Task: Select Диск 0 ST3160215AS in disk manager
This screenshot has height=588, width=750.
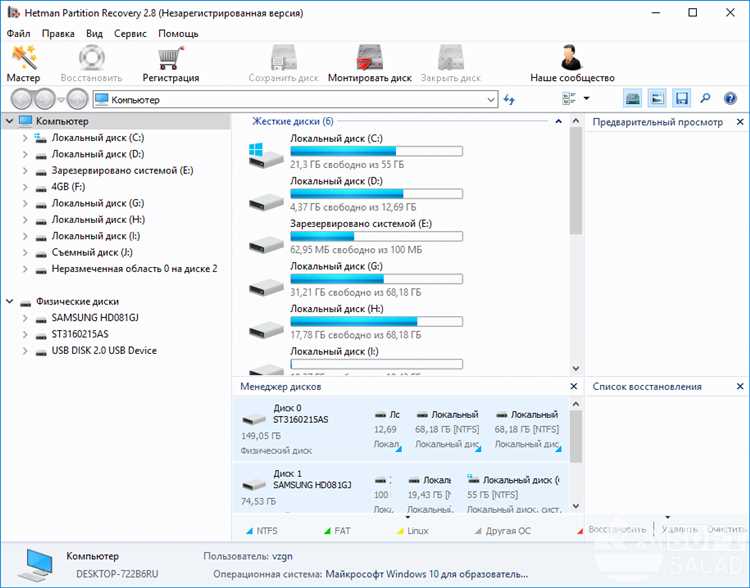Action: [301, 429]
